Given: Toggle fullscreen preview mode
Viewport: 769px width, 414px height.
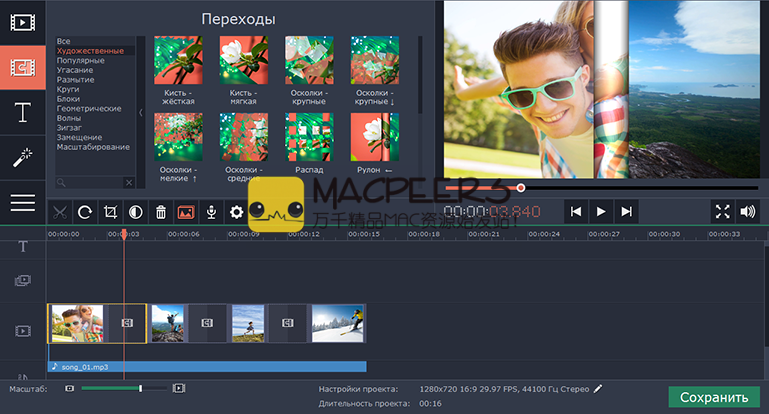Looking at the screenshot, I should click(722, 211).
